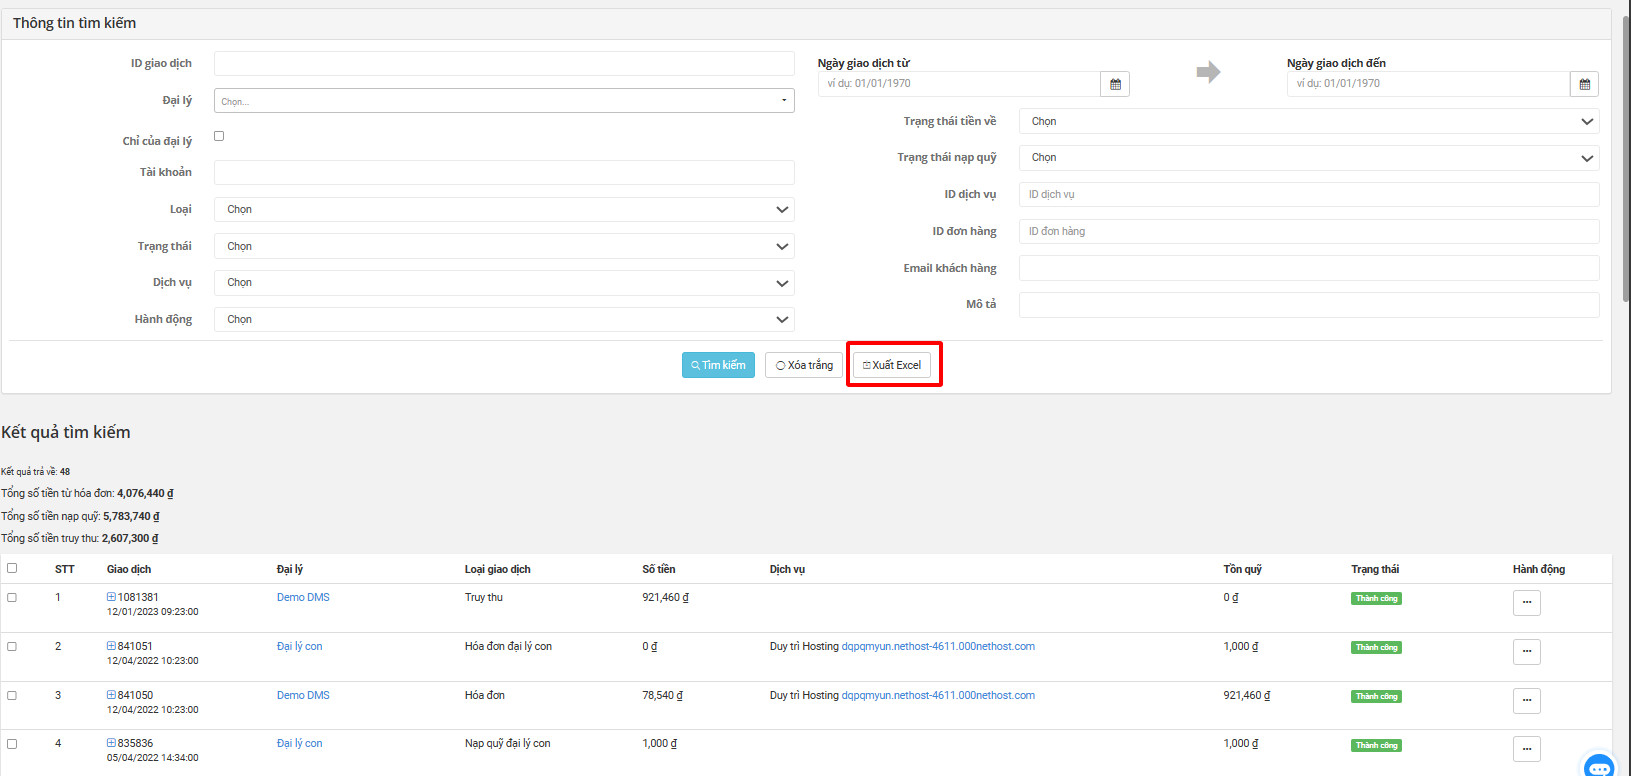
Task: Focus the 'Mô tả' description field
Action: point(1309,305)
